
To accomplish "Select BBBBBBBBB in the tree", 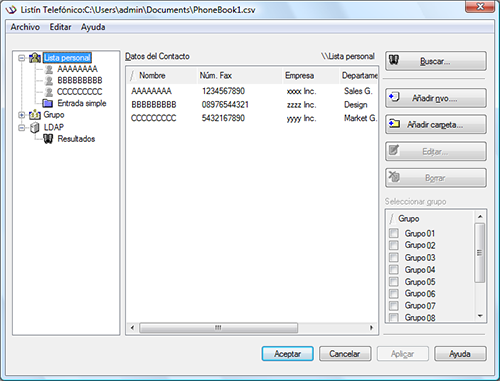I will (x=80, y=80).
